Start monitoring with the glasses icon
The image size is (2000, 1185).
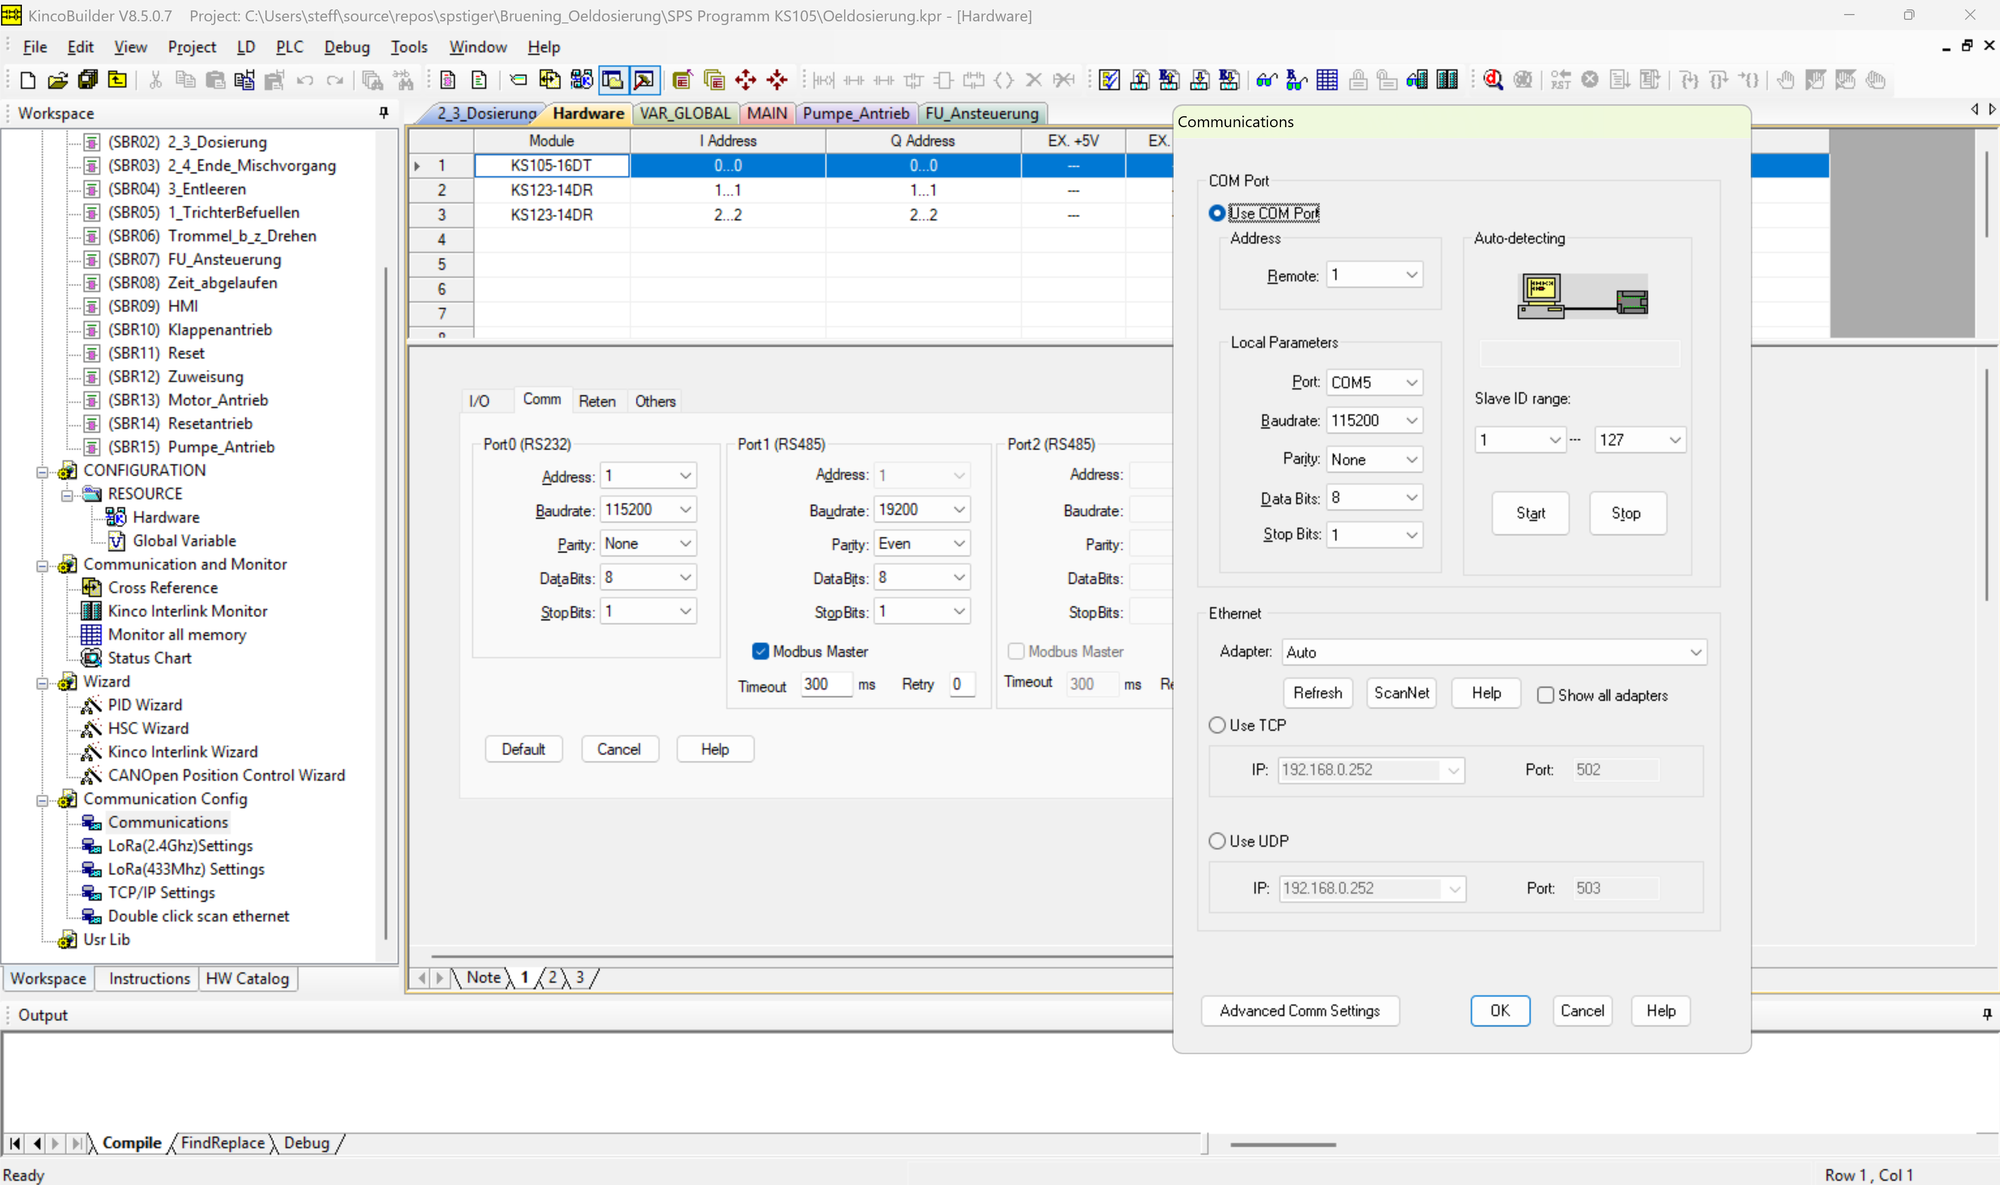pos(1266,80)
